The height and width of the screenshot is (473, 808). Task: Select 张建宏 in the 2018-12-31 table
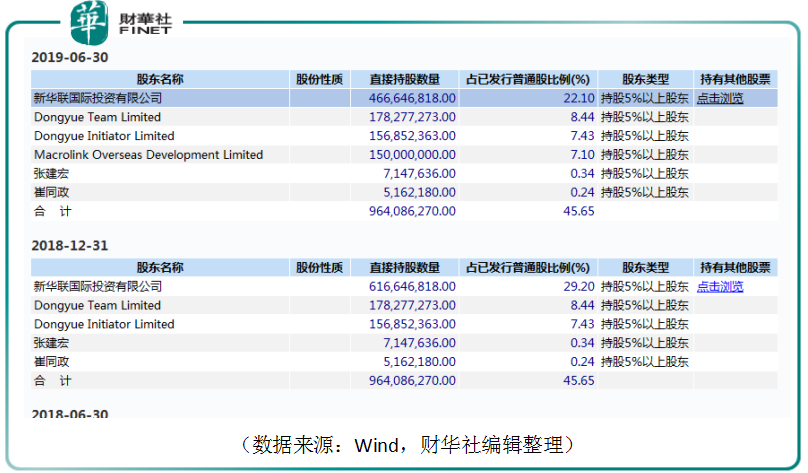[x=51, y=343]
